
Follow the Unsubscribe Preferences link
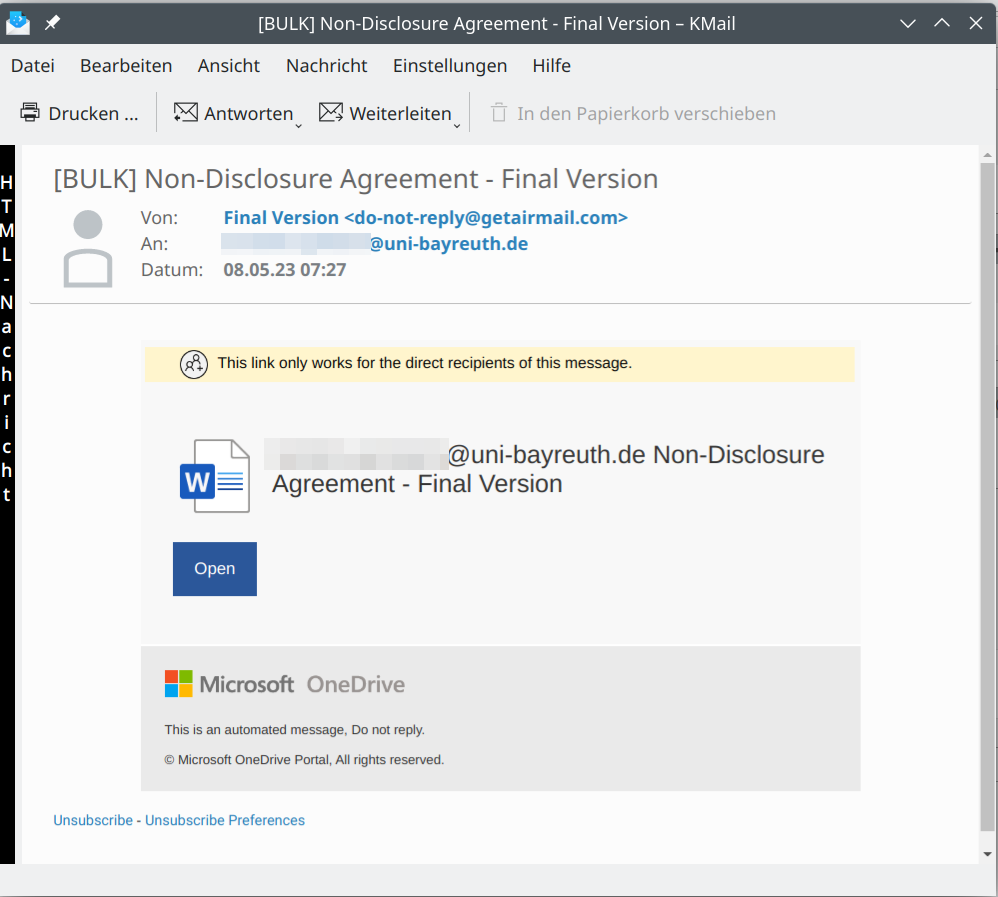[x=225, y=820]
